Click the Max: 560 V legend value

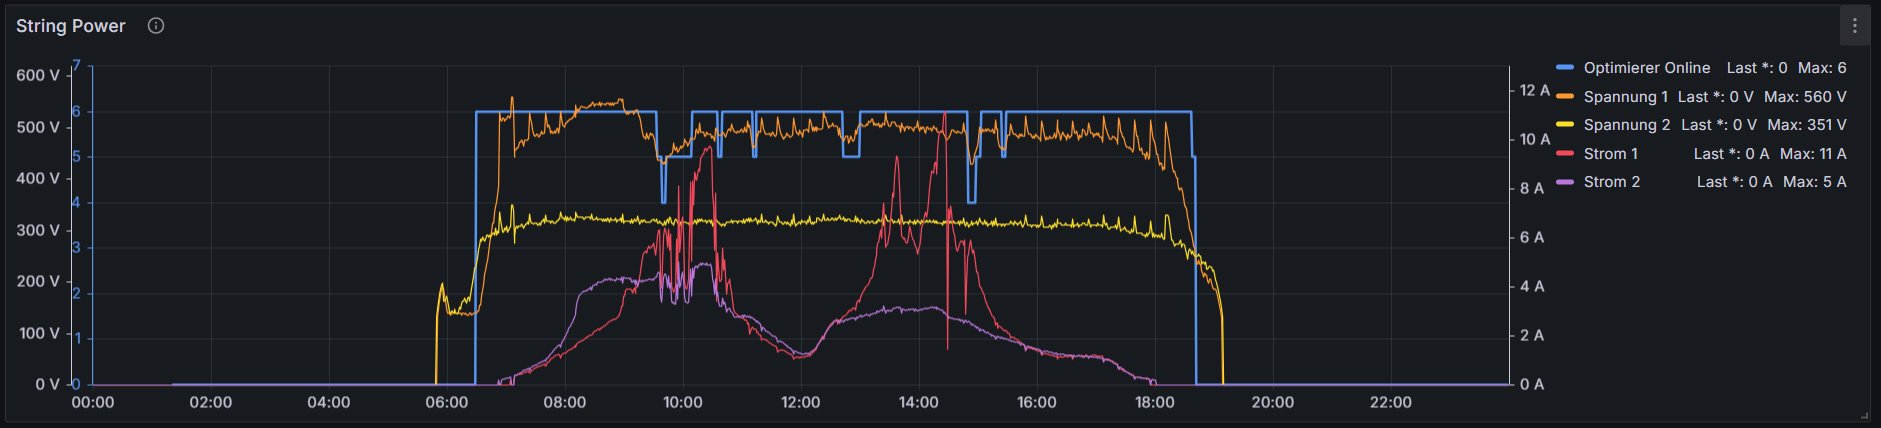click(x=1805, y=97)
